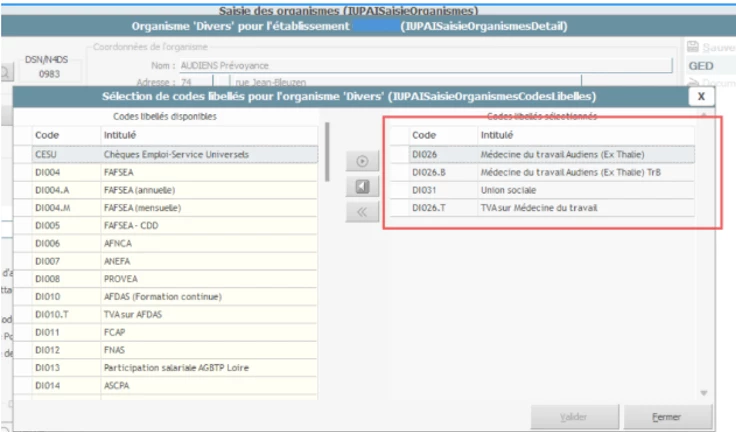736x432 pixels.
Task: Click the scroll-down arrow of selected codes list
Action: coord(704,393)
